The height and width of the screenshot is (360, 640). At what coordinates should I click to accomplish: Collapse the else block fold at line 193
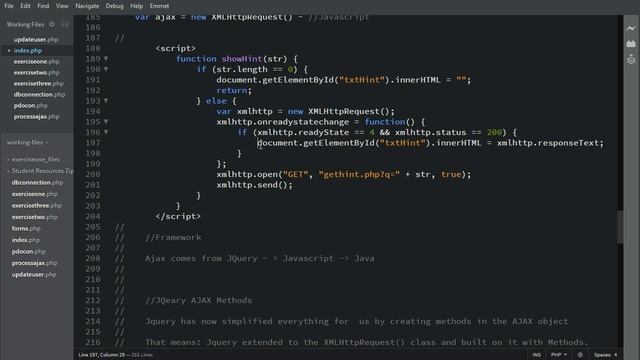pos(106,101)
